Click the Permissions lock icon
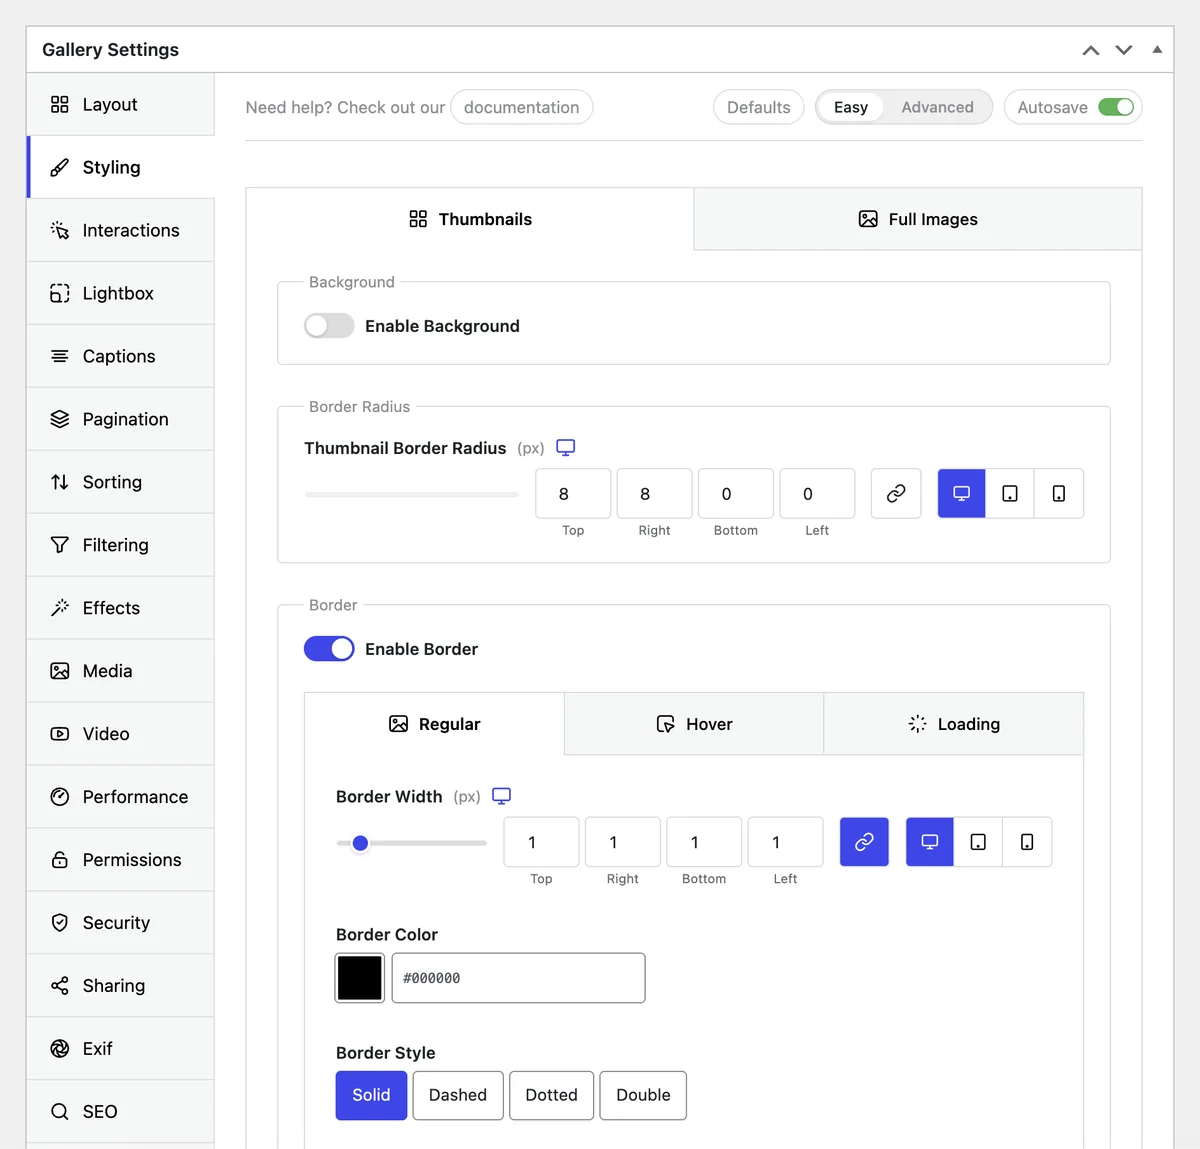This screenshot has height=1149, width=1200. click(x=60, y=860)
